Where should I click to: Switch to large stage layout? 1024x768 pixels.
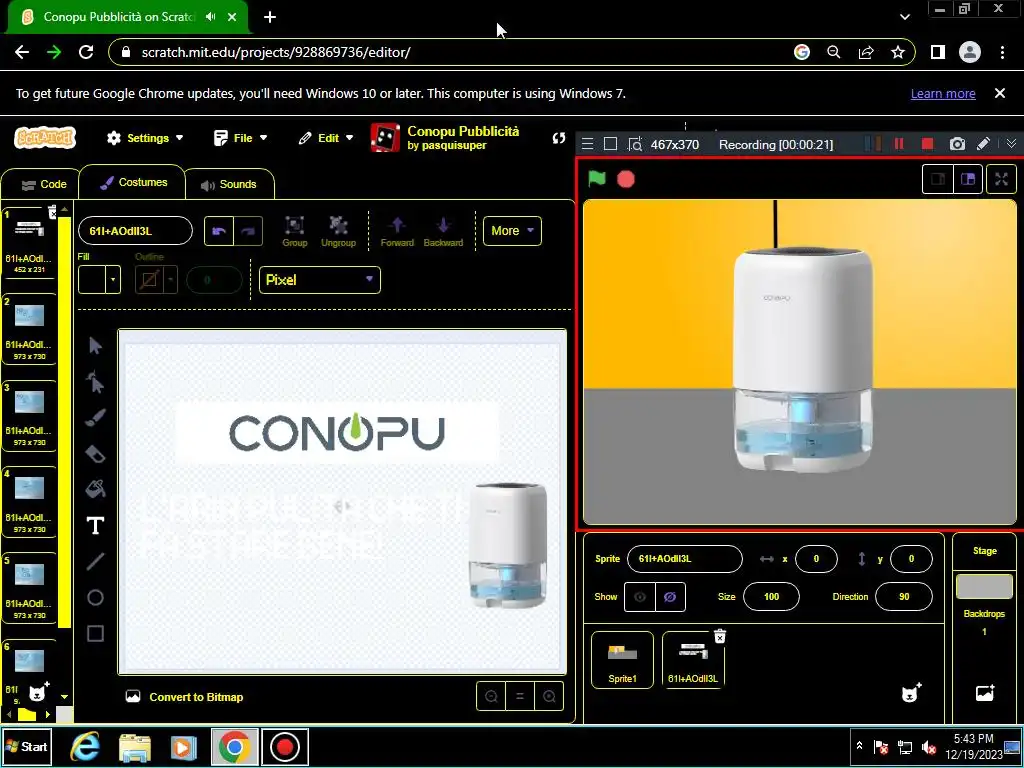pos(968,179)
